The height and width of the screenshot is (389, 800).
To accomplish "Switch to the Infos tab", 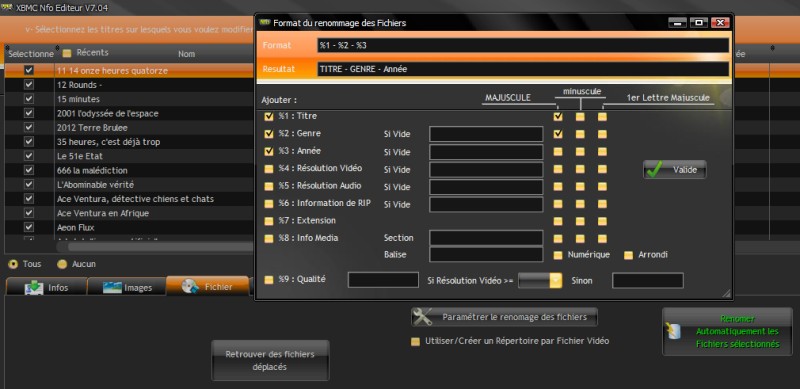I will 46,287.
